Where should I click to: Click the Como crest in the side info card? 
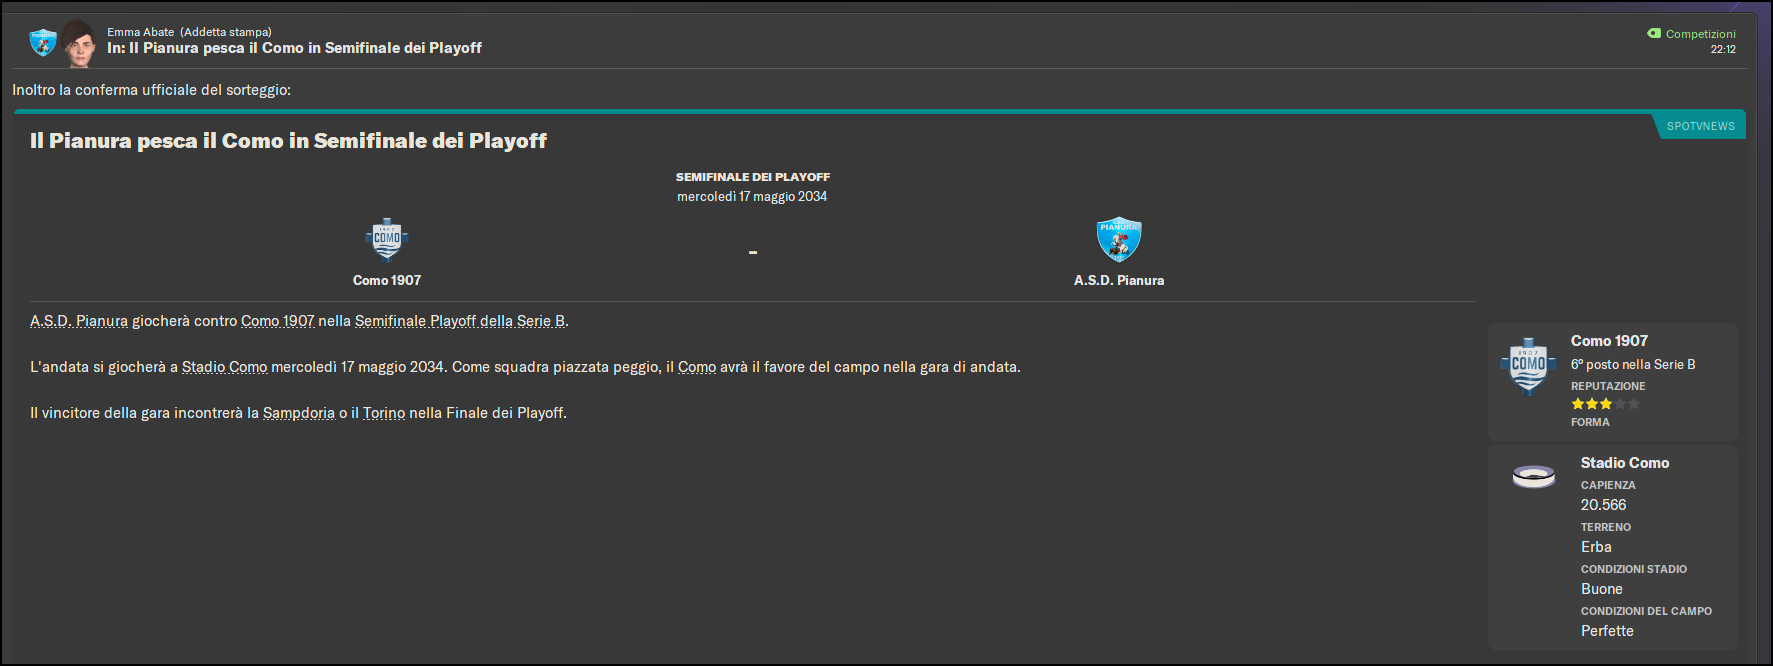coord(1528,366)
